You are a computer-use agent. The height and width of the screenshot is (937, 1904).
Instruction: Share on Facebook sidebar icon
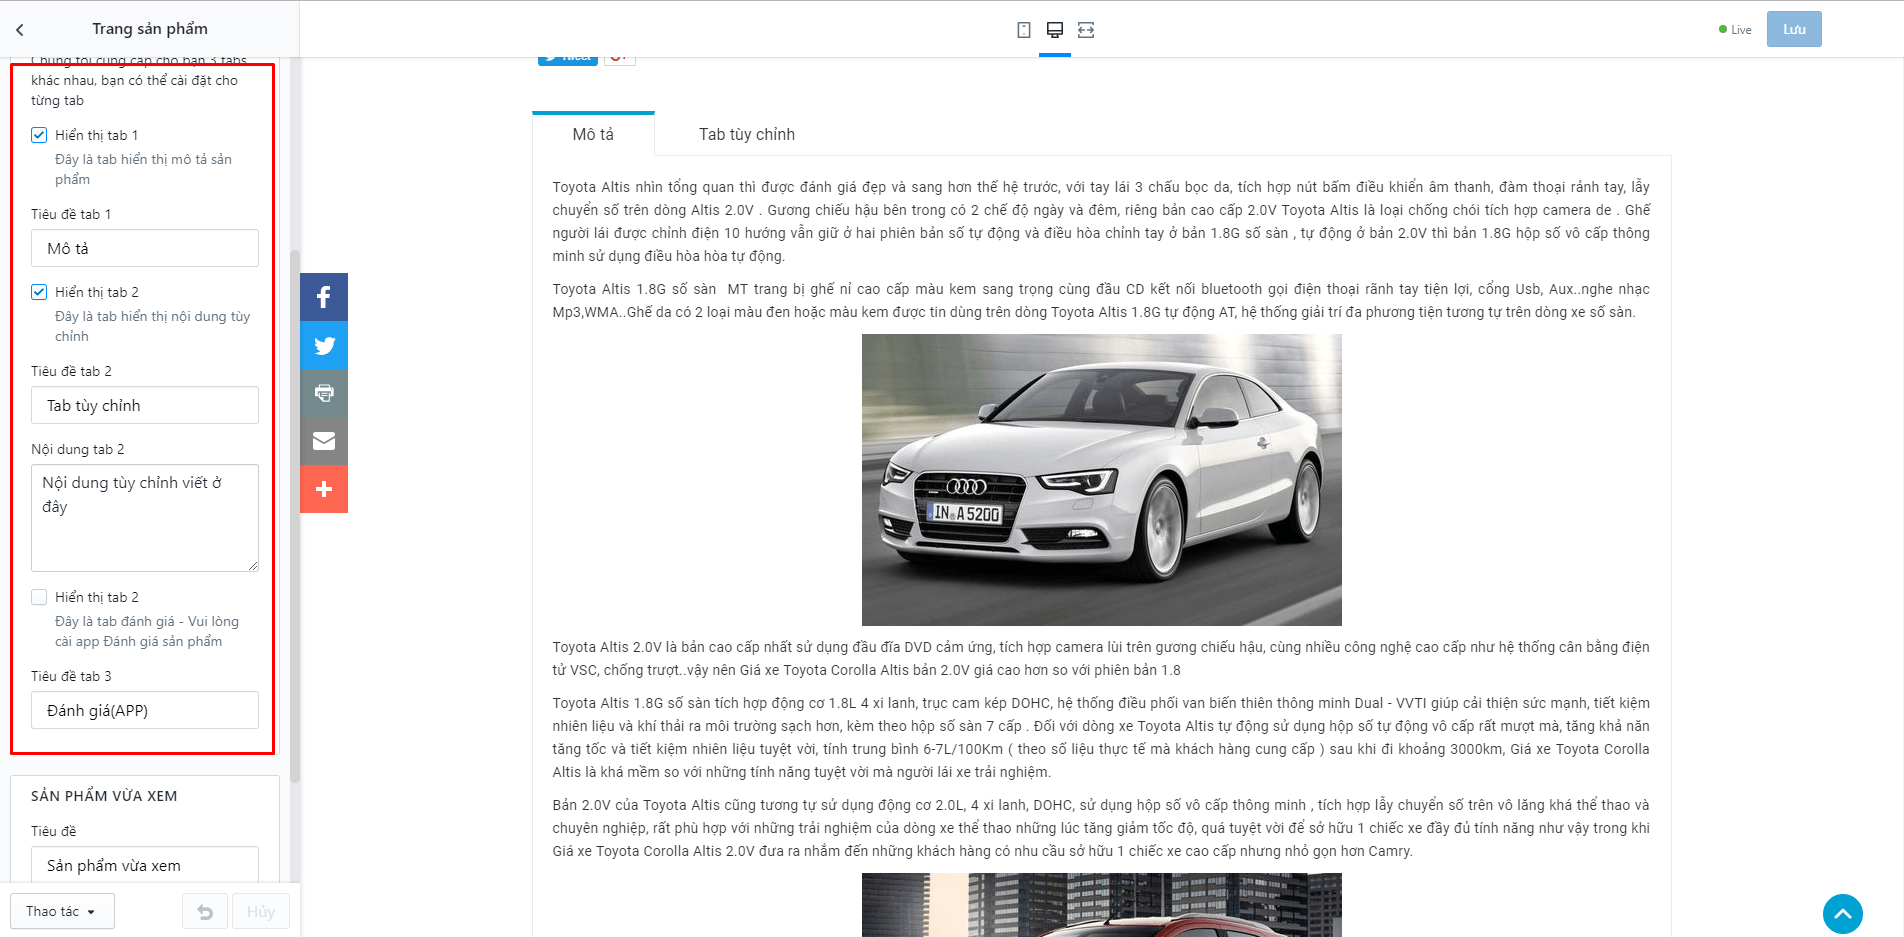click(x=324, y=297)
